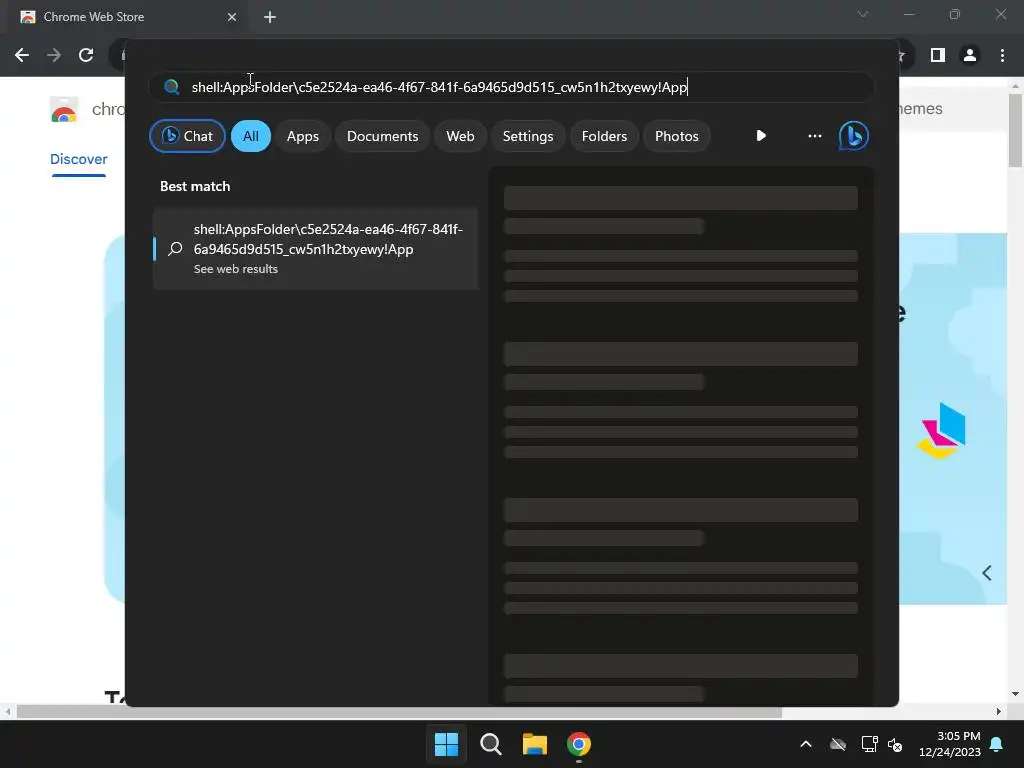Click the muted volume tray icon
Viewport: 1024px width, 768px height.
coord(895,744)
